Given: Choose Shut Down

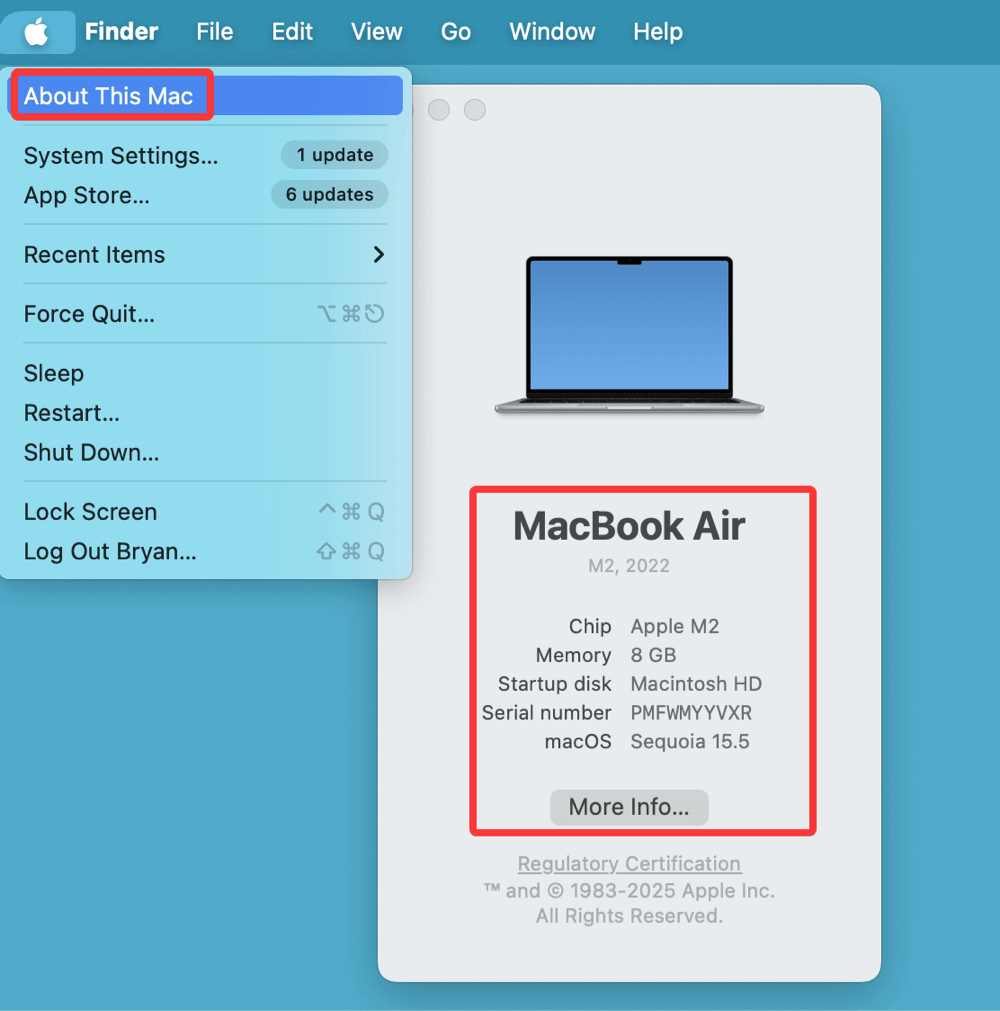Looking at the screenshot, I should pos(91,452).
